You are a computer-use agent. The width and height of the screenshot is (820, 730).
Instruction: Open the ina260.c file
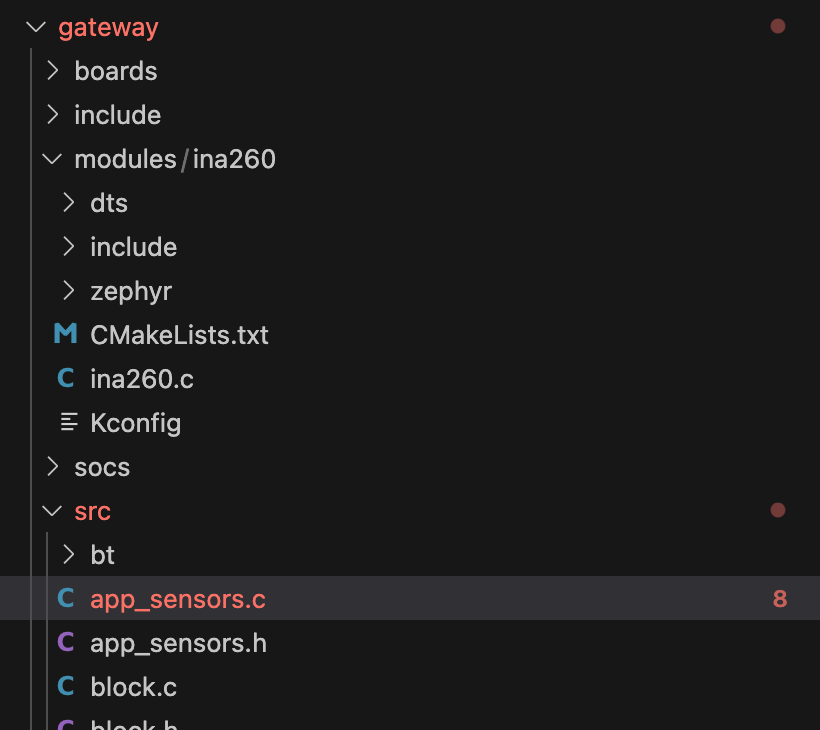pos(142,379)
